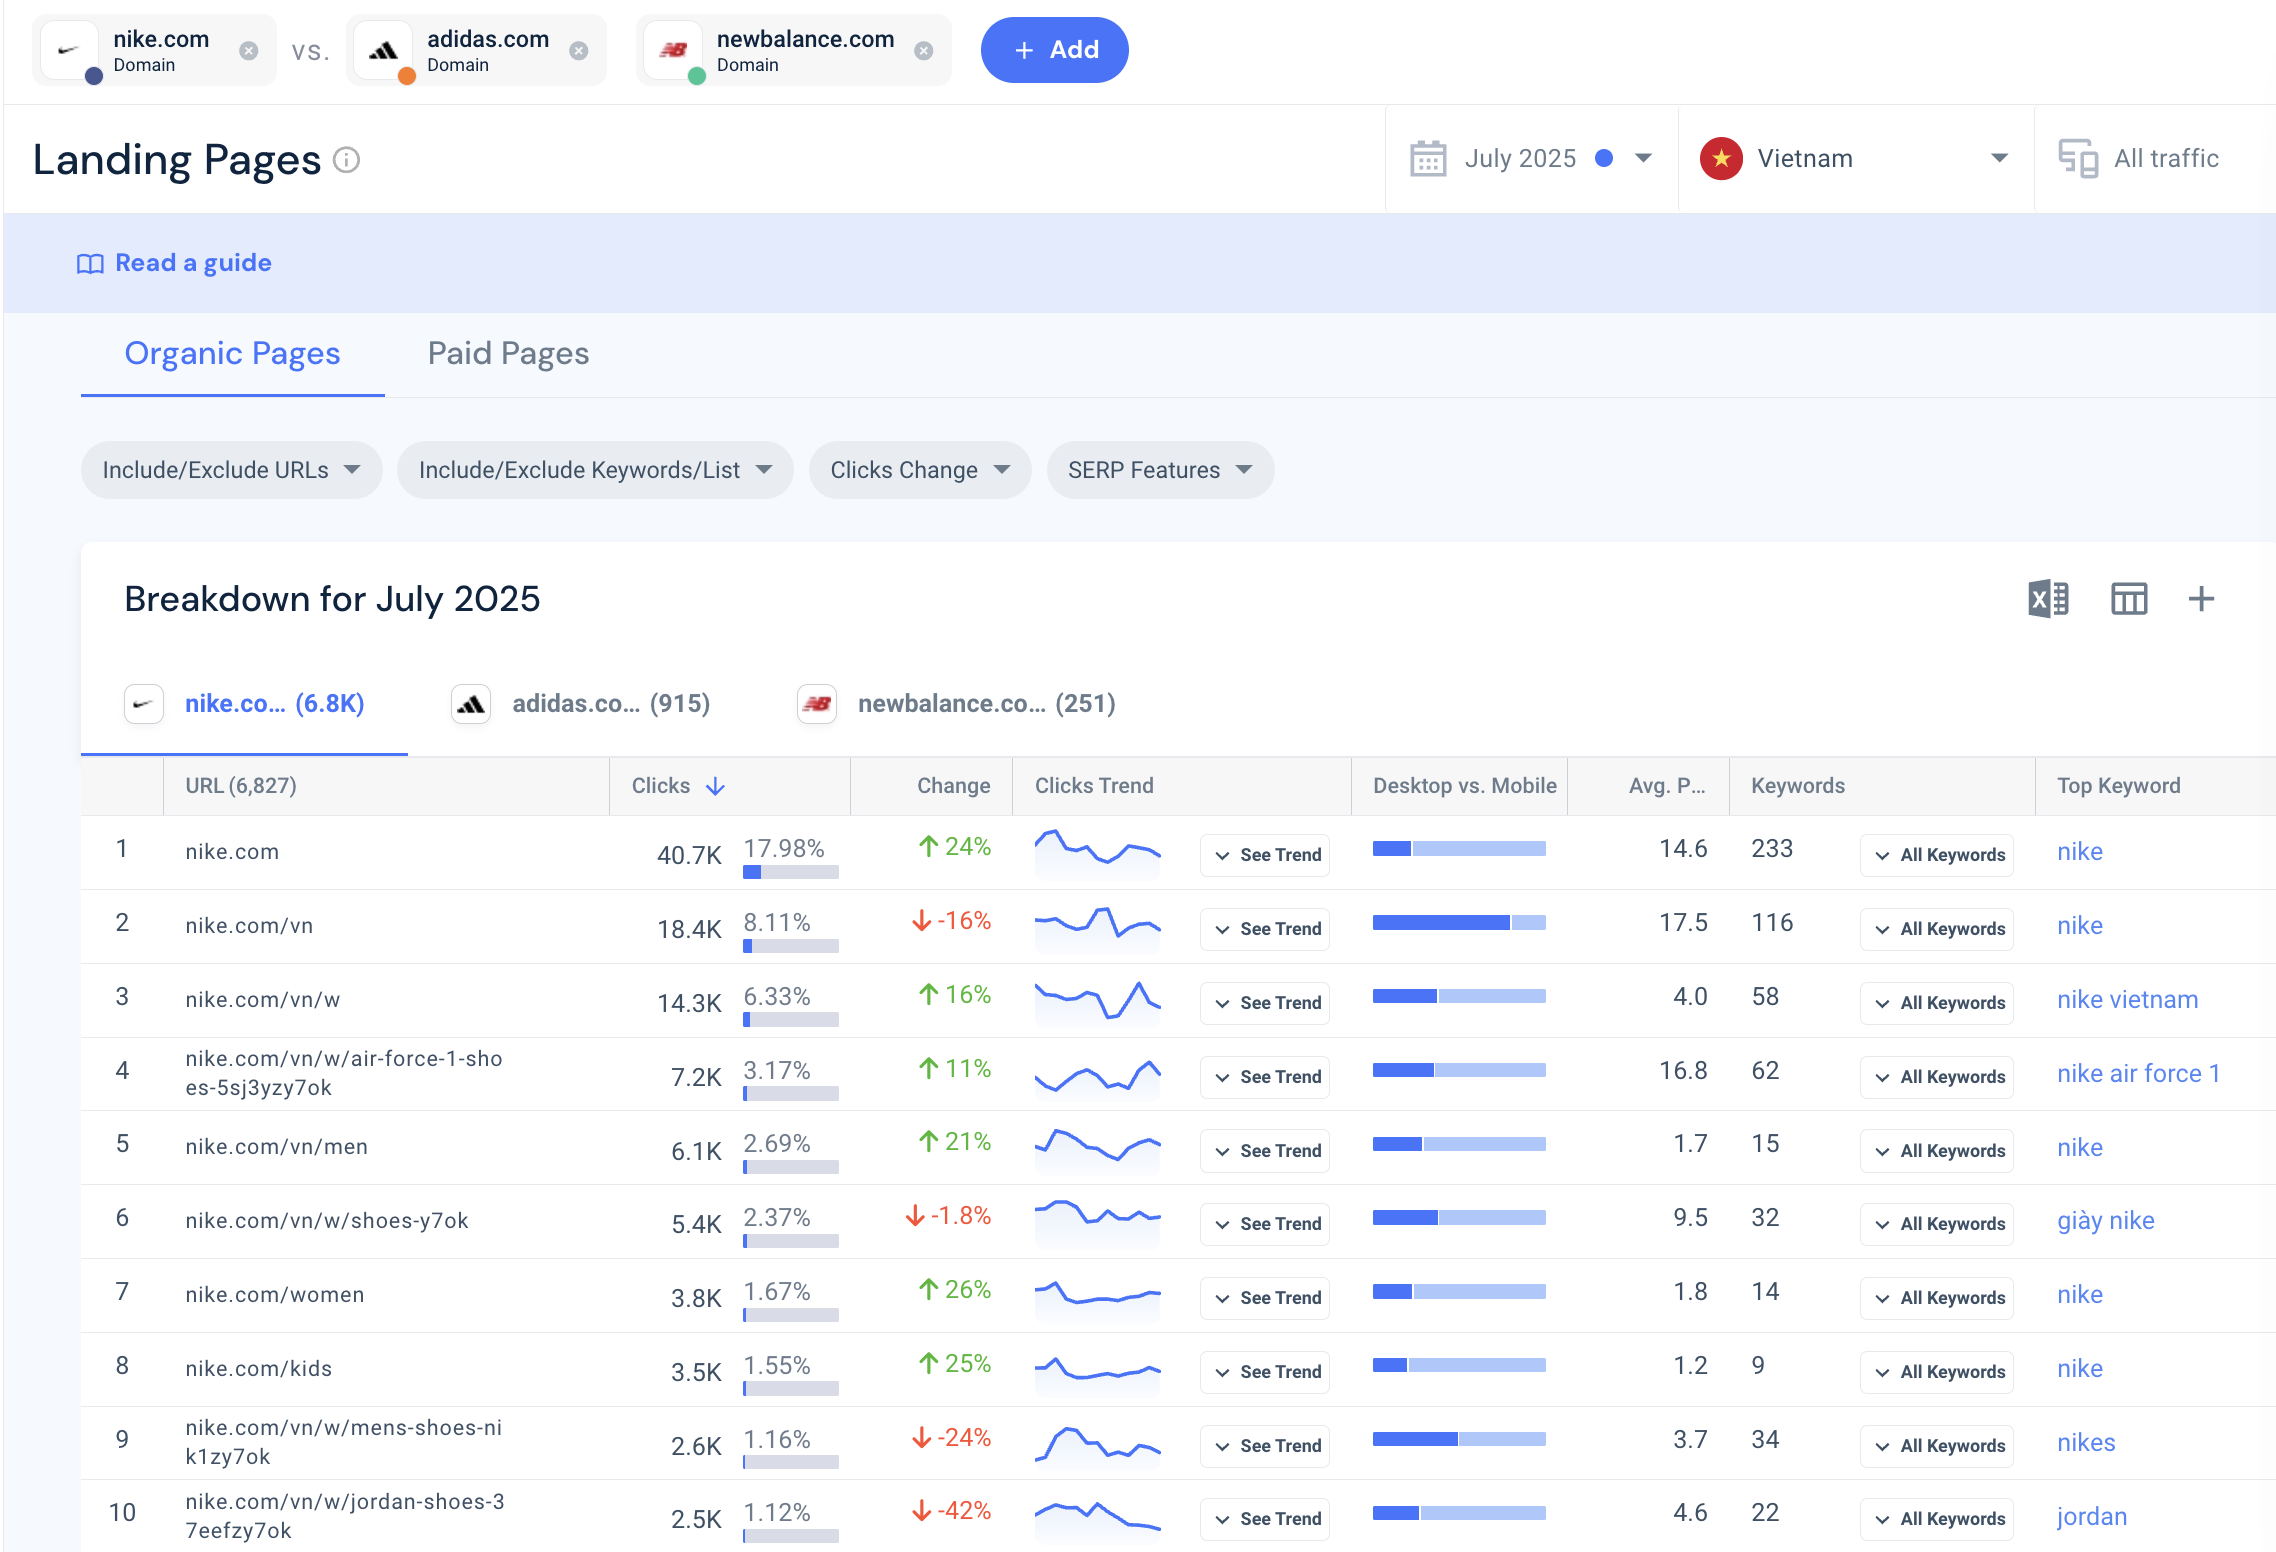Click the nike.com/vn/w/shoes-y7ok URL
The image size is (2276, 1552).
click(326, 1221)
